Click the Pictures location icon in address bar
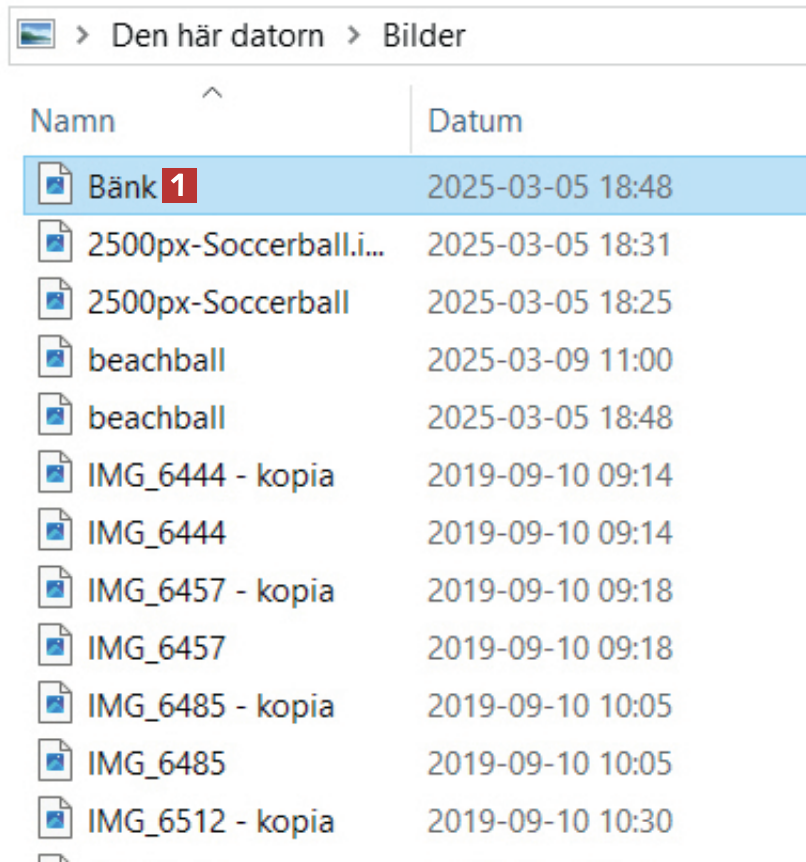806x862 pixels. coord(37,36)
